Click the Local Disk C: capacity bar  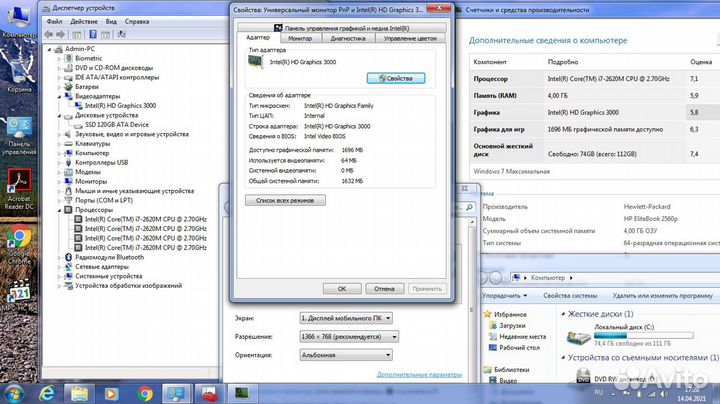[x=643, y=336]
